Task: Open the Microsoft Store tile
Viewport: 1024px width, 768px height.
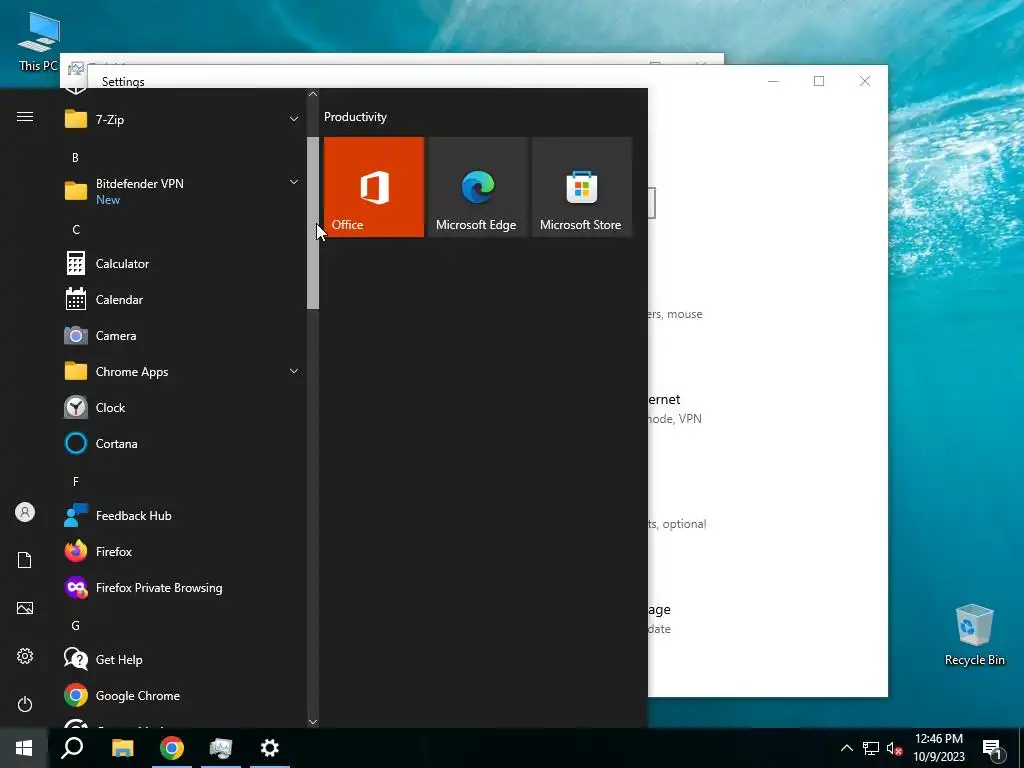Action: click(x=581, y=187)
